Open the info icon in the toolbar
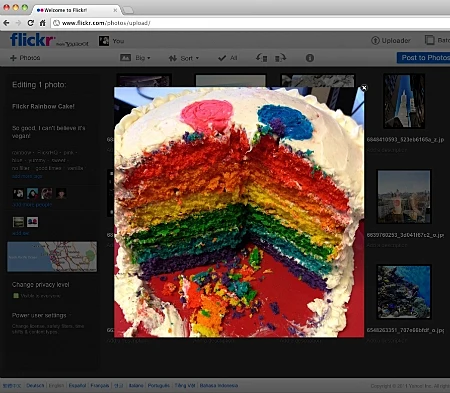Image resolution: width=450 pixels, height=393 pixels. click(x=310, y=58)
